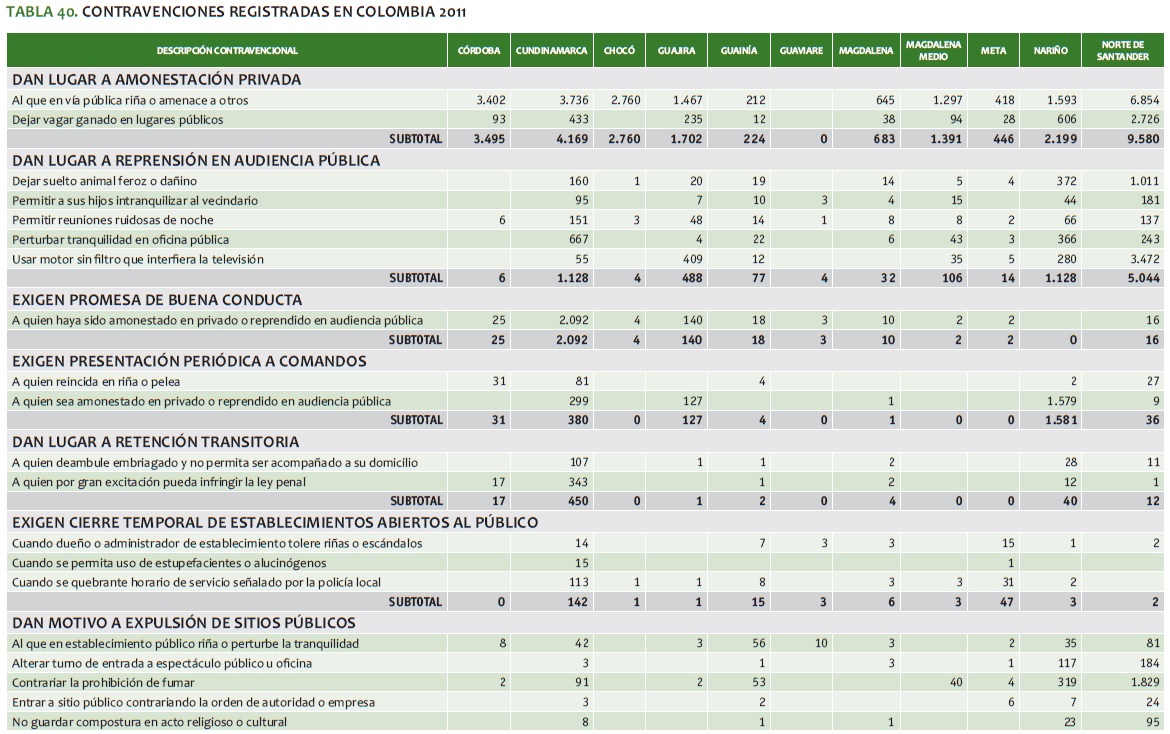
Task: Click the row 'Contrariar la prohibición de fumar'
Action: point(105,683)
